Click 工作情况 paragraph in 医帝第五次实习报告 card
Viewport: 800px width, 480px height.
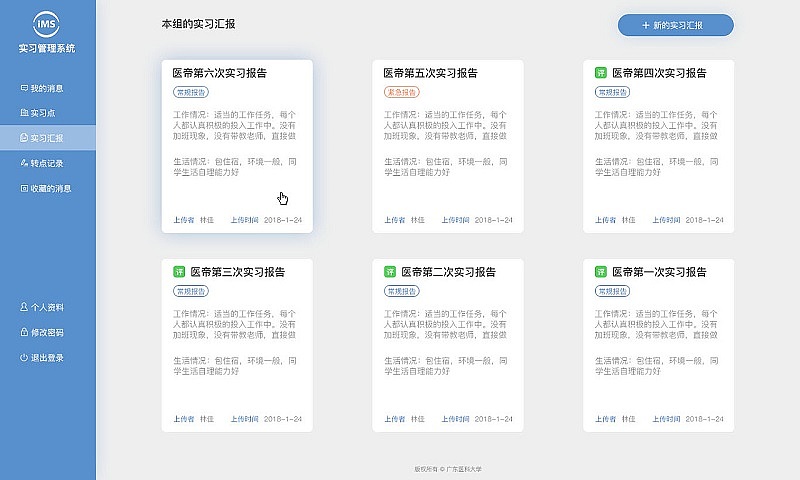(x=445, y=125)
